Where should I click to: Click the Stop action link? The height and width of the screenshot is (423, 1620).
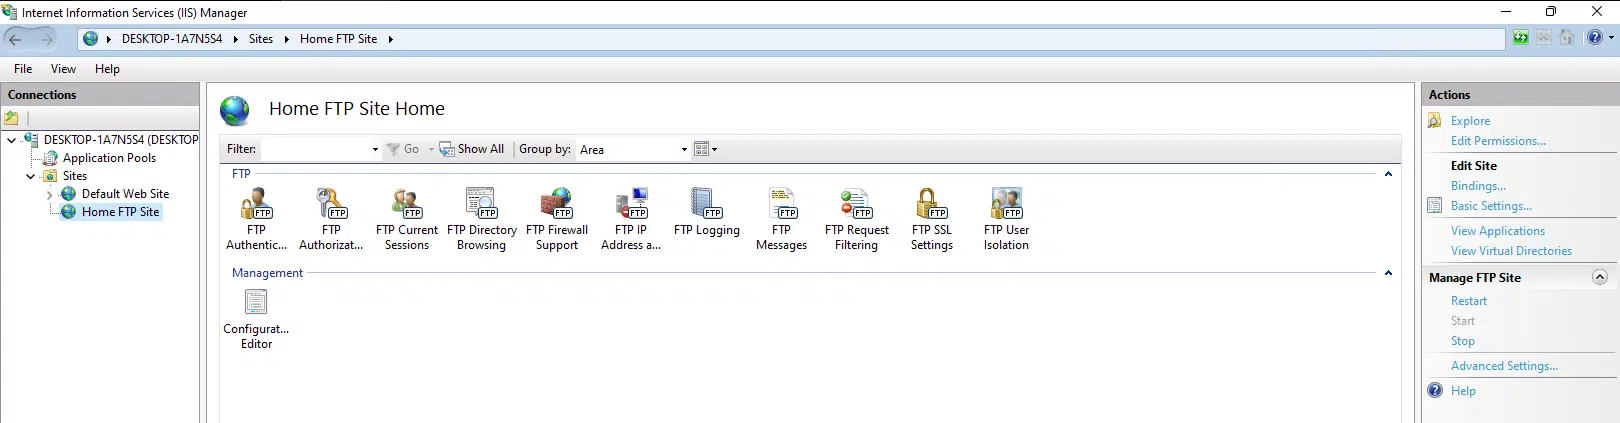pyautogui.click(x=1462, y=341)
